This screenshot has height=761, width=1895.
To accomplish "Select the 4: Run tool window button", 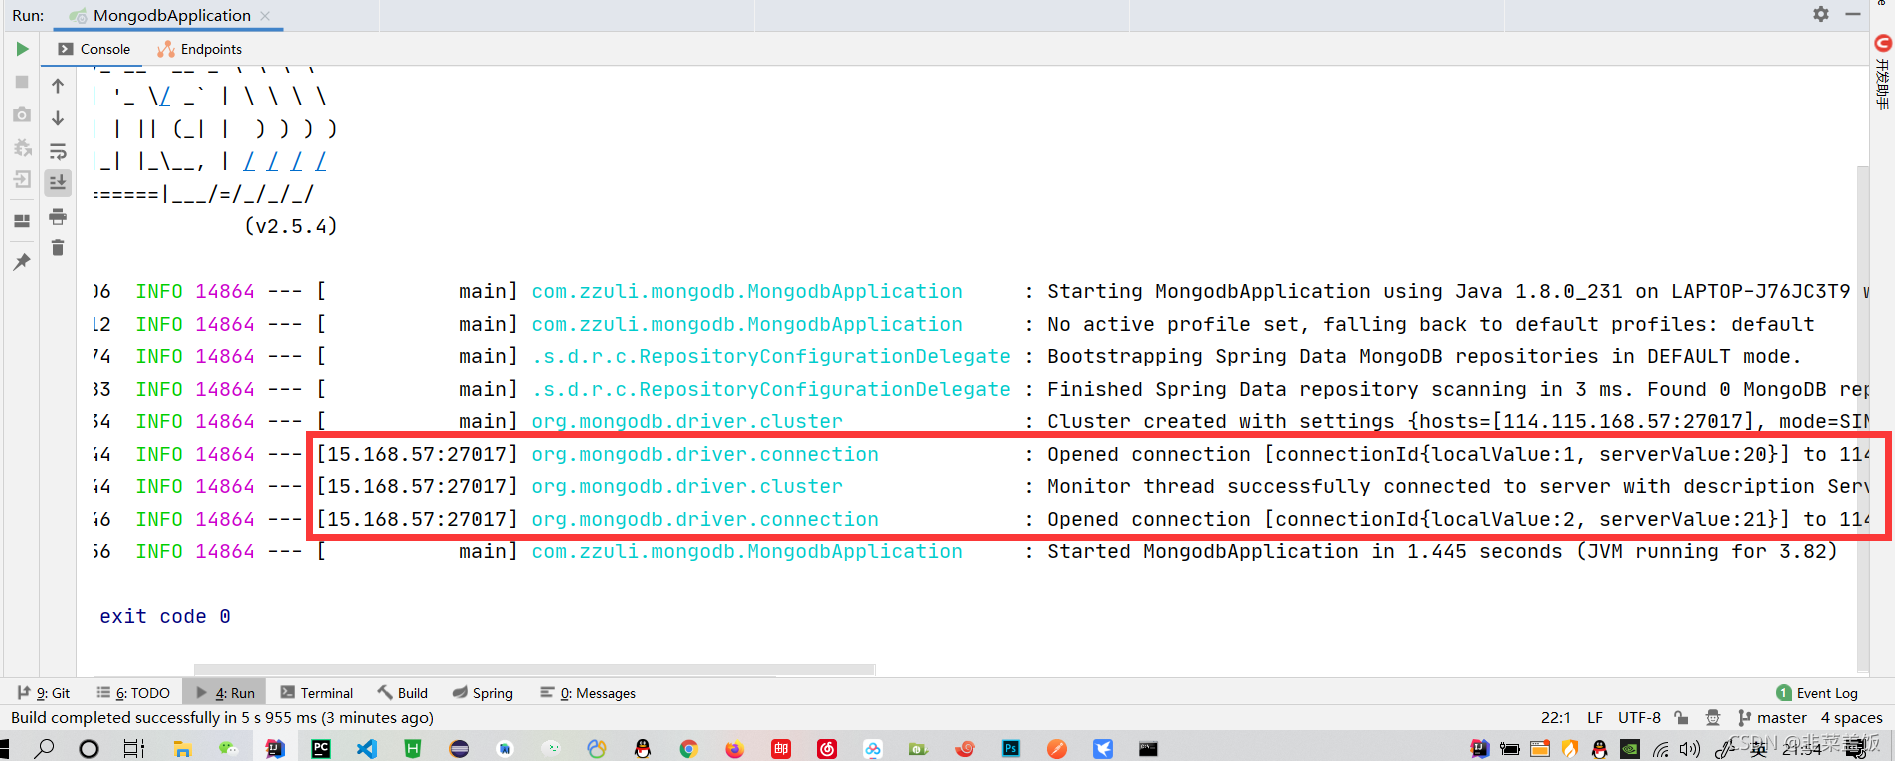I will [x=225, y=693].
